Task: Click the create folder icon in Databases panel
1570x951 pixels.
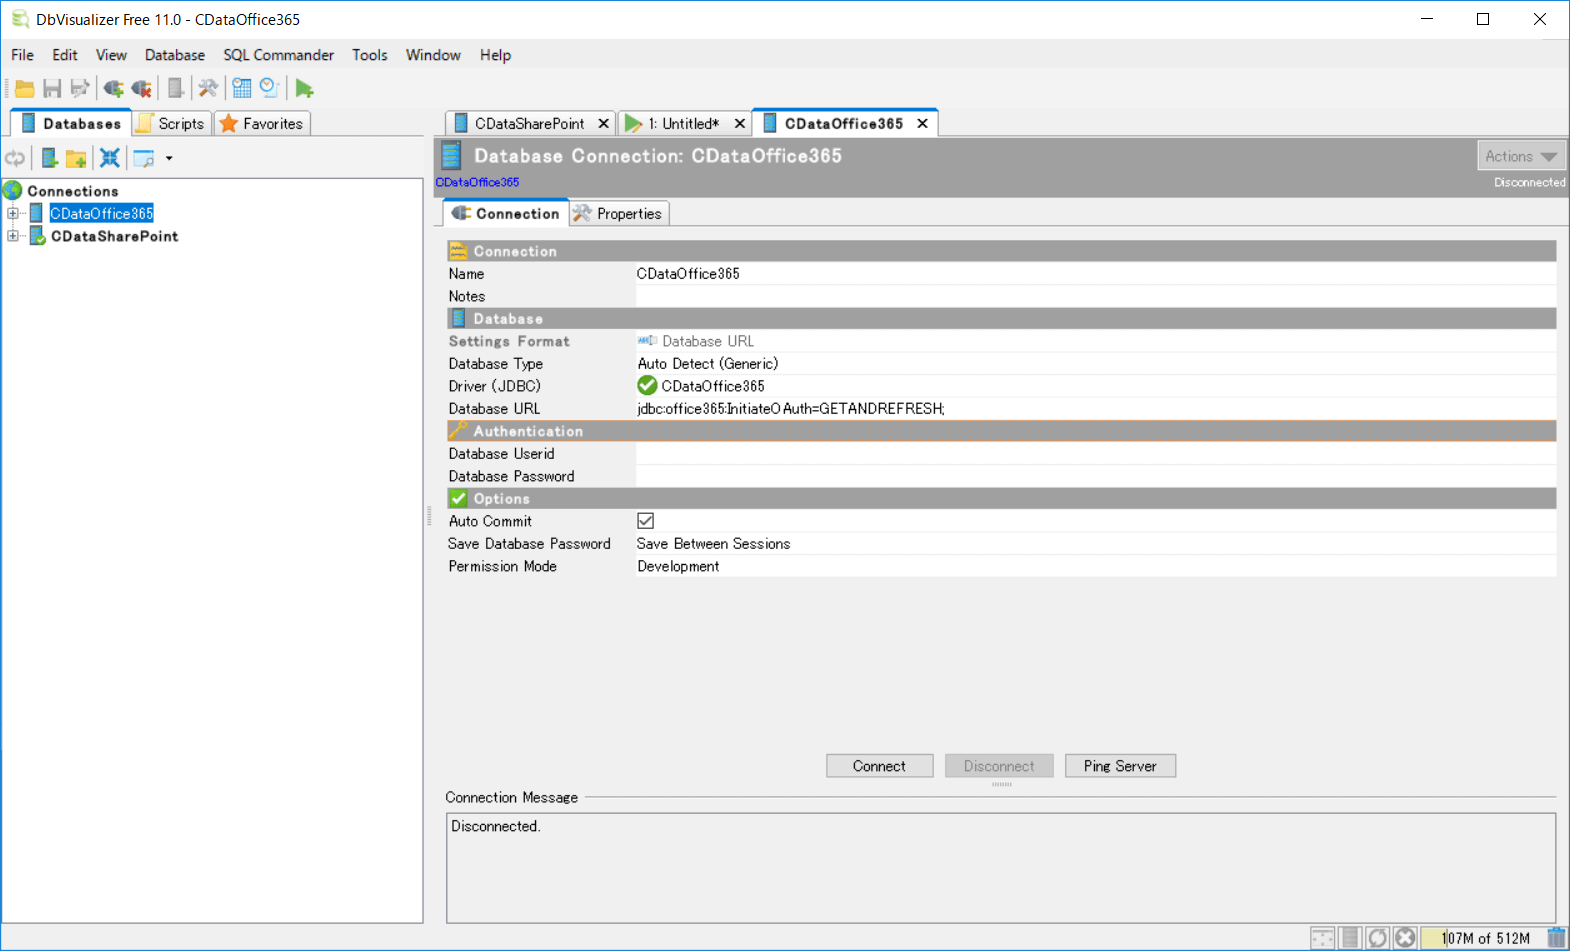Action: click(x=76, y=158)
